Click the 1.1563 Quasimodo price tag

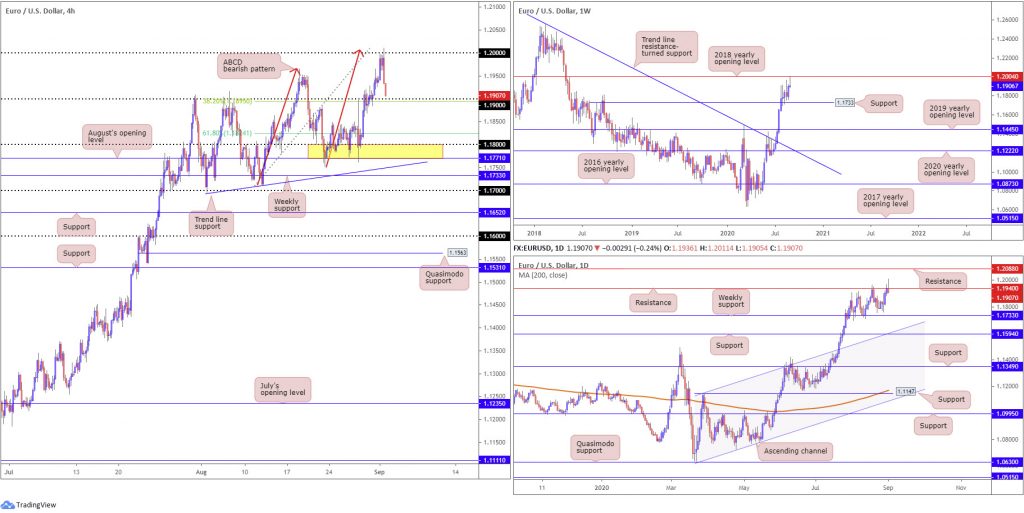point(455,252)
